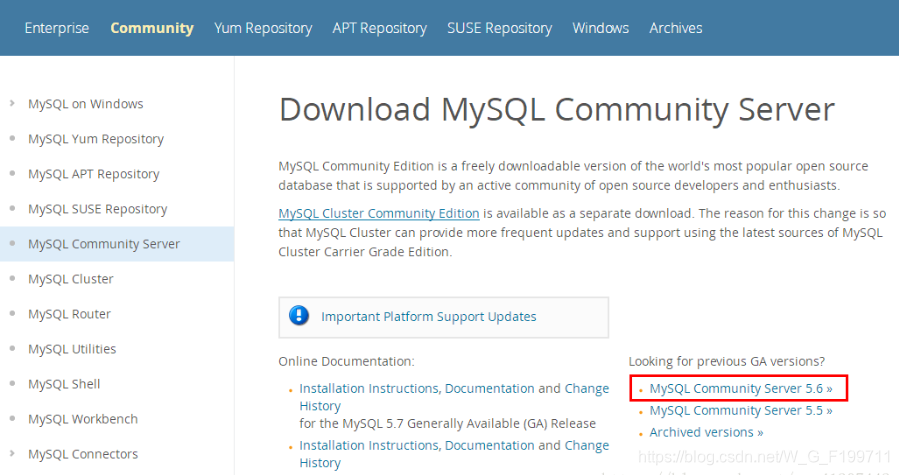Open MySQL APT Repository sidebar link
The height and width of the screenshot is (475, 899).
tap(93, 174)
